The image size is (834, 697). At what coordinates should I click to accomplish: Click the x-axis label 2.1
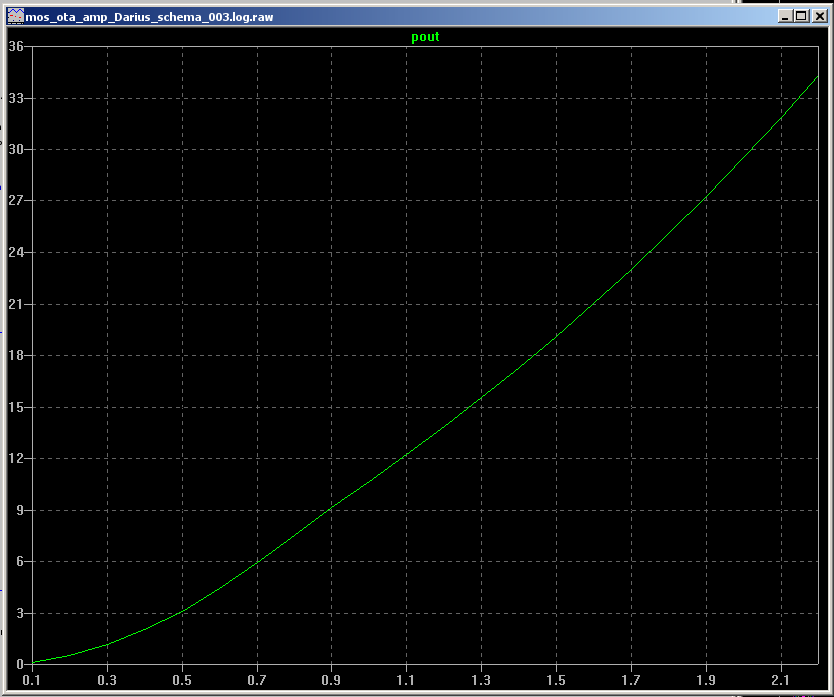click(x=780, y=680)
